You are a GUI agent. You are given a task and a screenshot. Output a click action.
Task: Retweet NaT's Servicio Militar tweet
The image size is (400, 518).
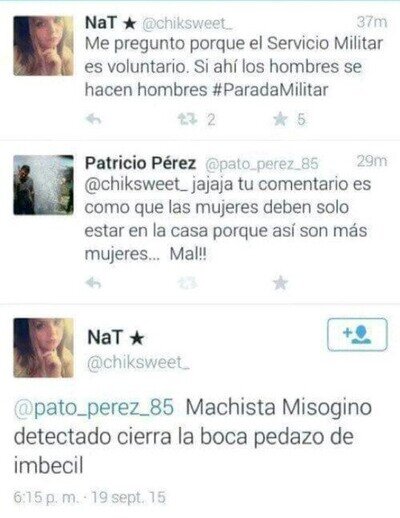point(187,119)
